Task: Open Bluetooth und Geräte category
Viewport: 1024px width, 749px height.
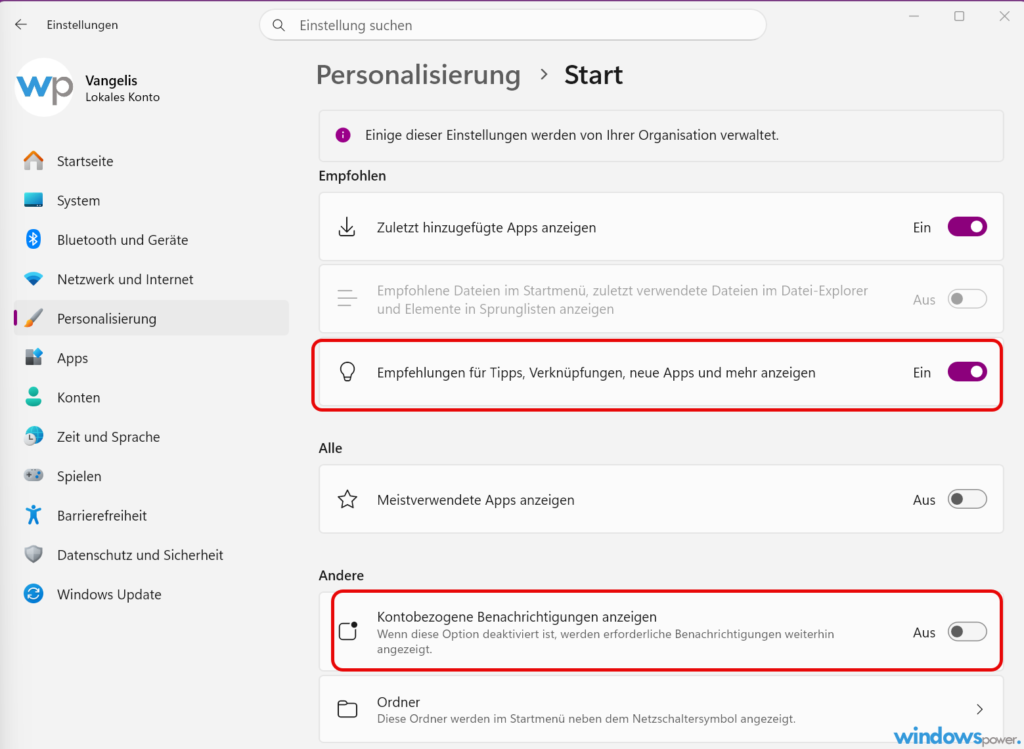Action: click(151, 240)
